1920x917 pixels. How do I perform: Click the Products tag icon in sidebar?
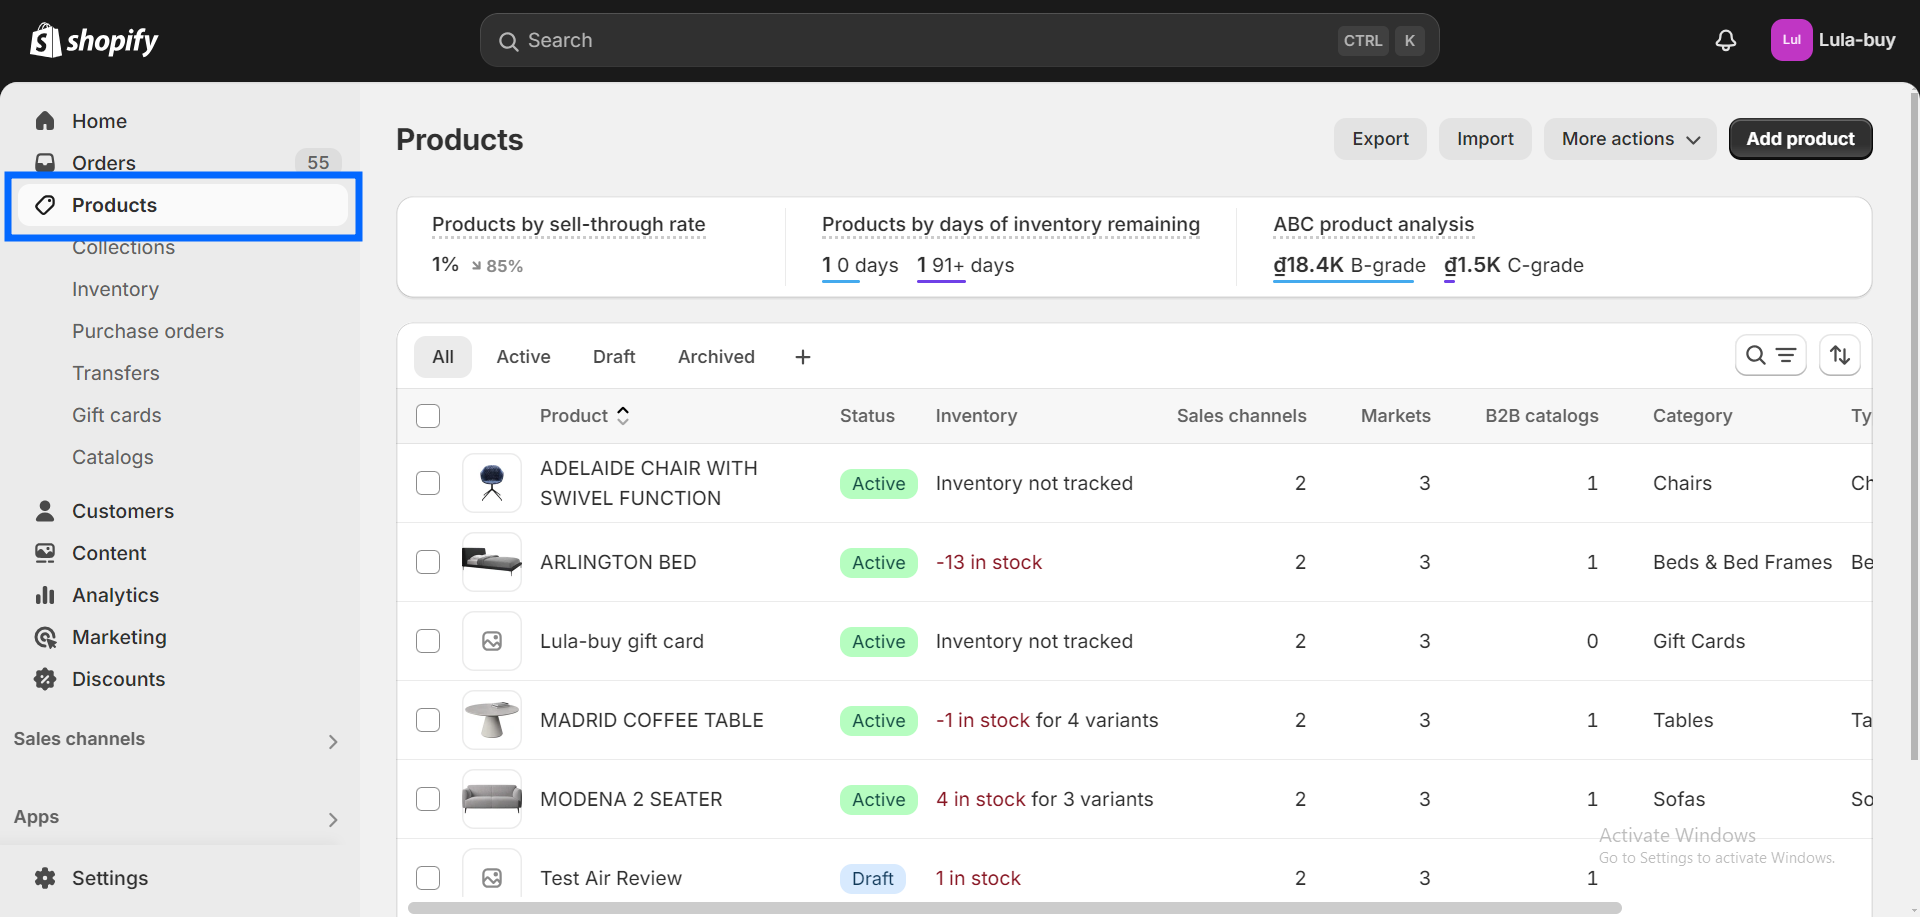(45, 205)
